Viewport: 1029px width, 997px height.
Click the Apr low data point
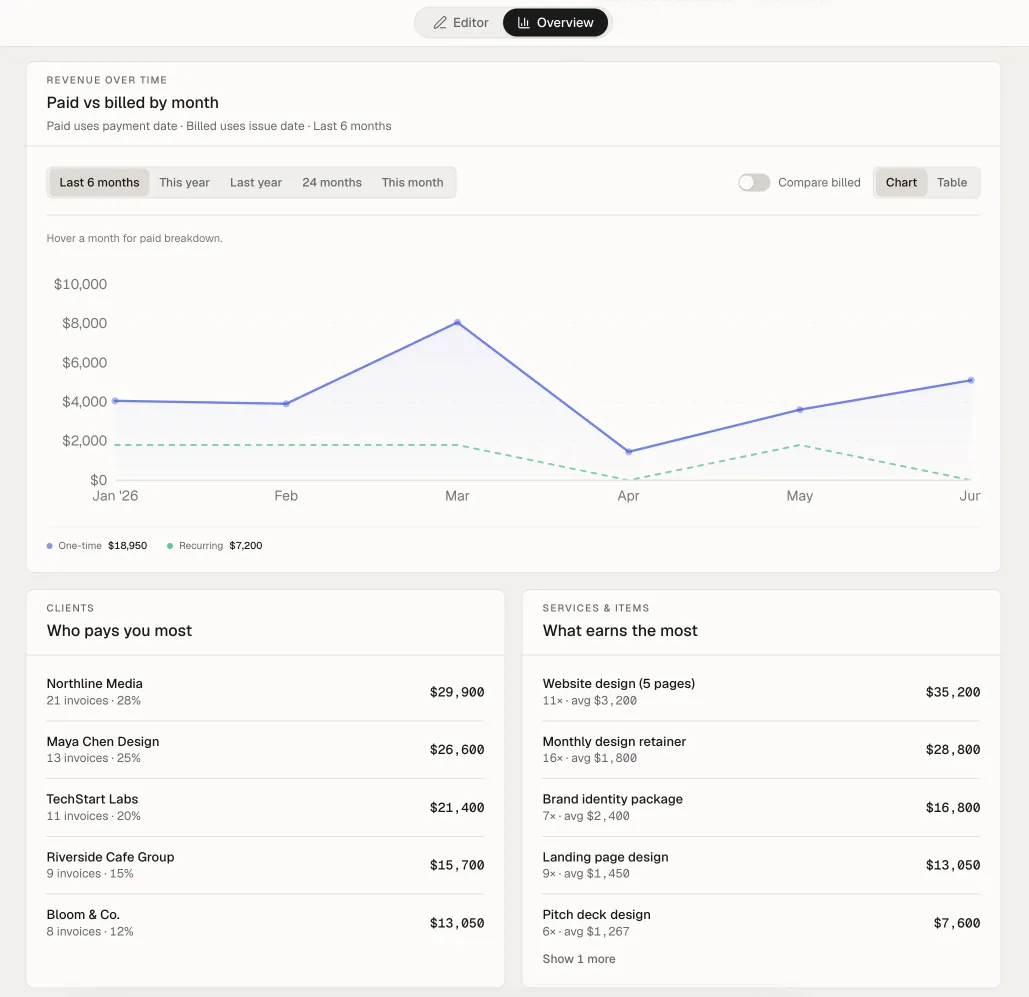(629, 452)
